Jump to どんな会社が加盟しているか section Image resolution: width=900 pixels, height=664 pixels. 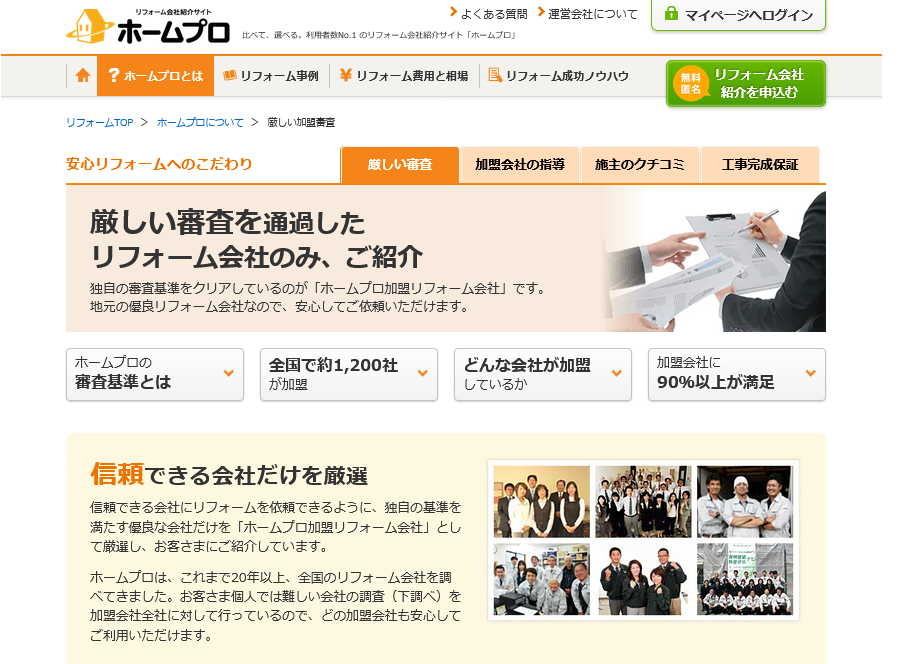543,374
